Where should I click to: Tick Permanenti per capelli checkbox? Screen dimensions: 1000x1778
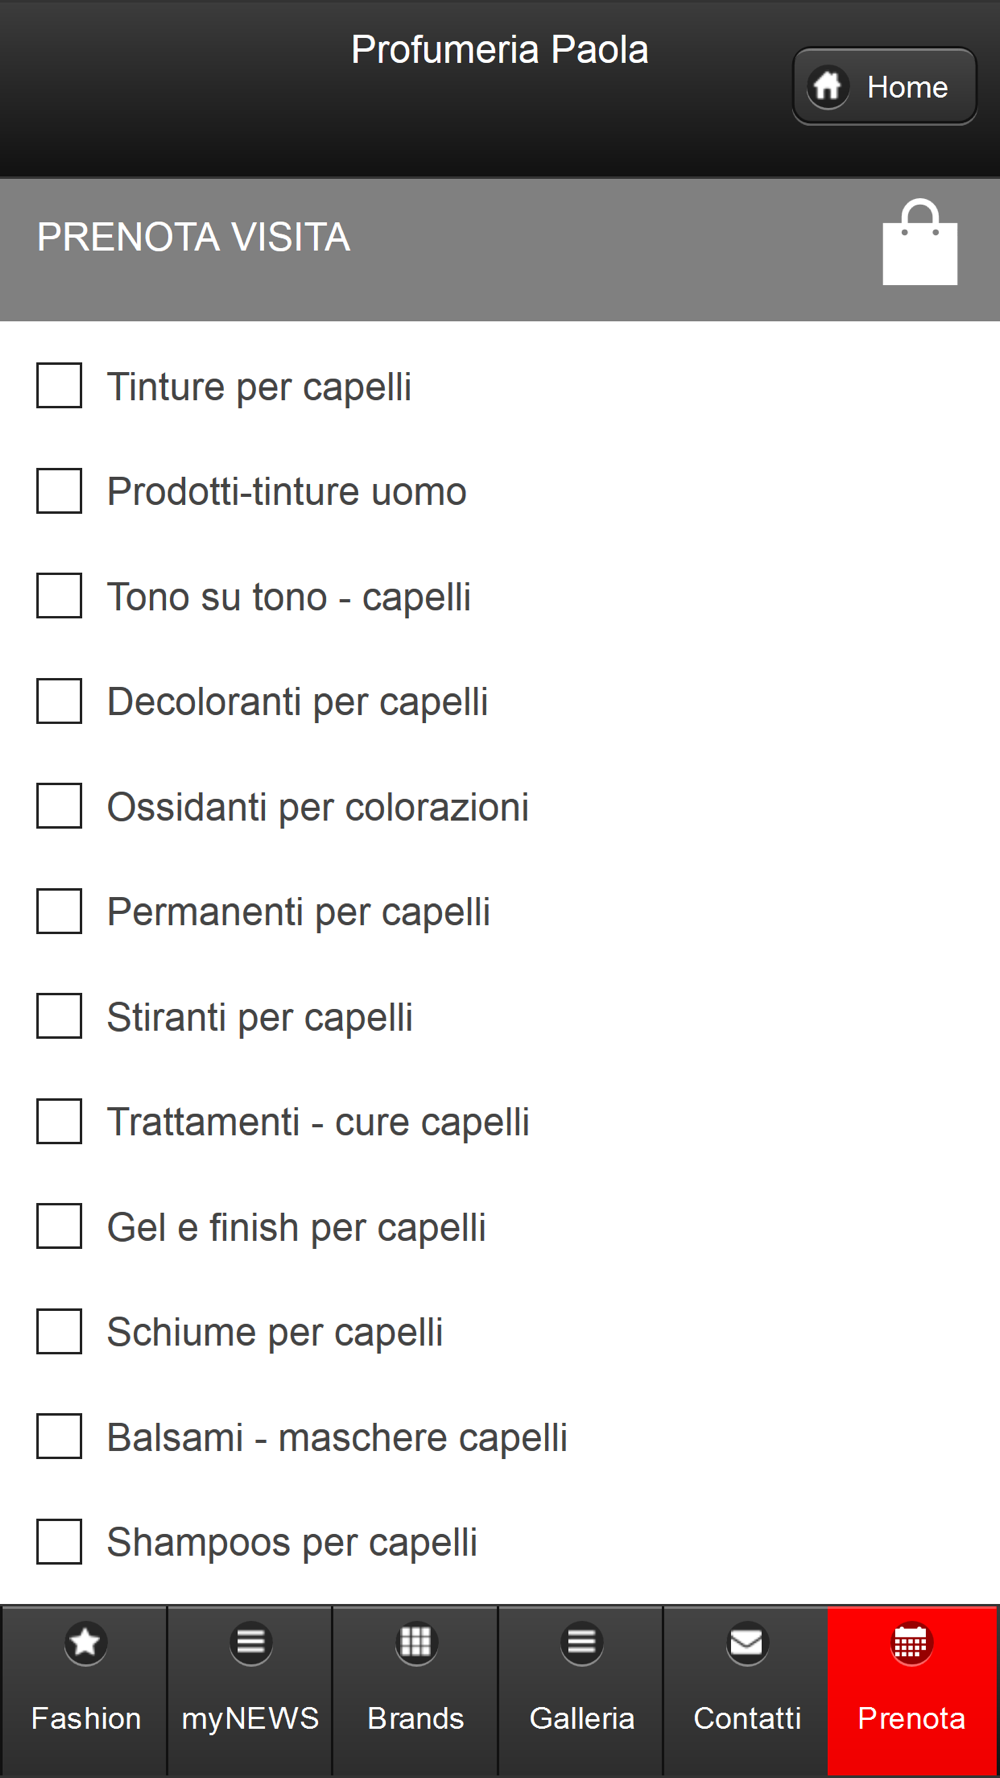[x=59, y=911]
